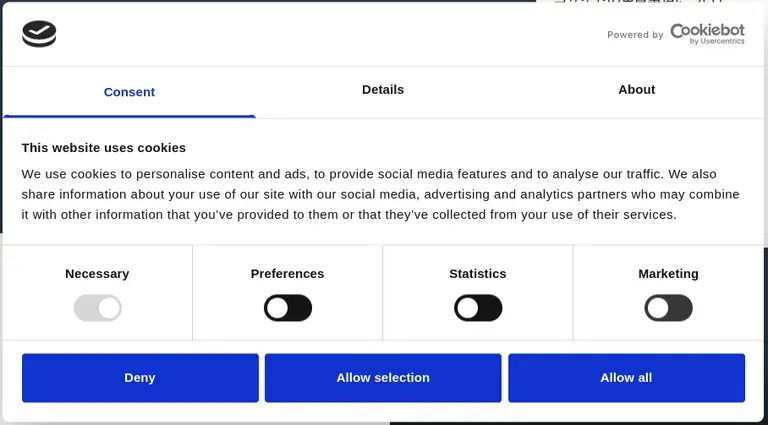This screenshot has width=768, height=425.
Task: Accept cookies with Allow all button
Action: point(626,378)
